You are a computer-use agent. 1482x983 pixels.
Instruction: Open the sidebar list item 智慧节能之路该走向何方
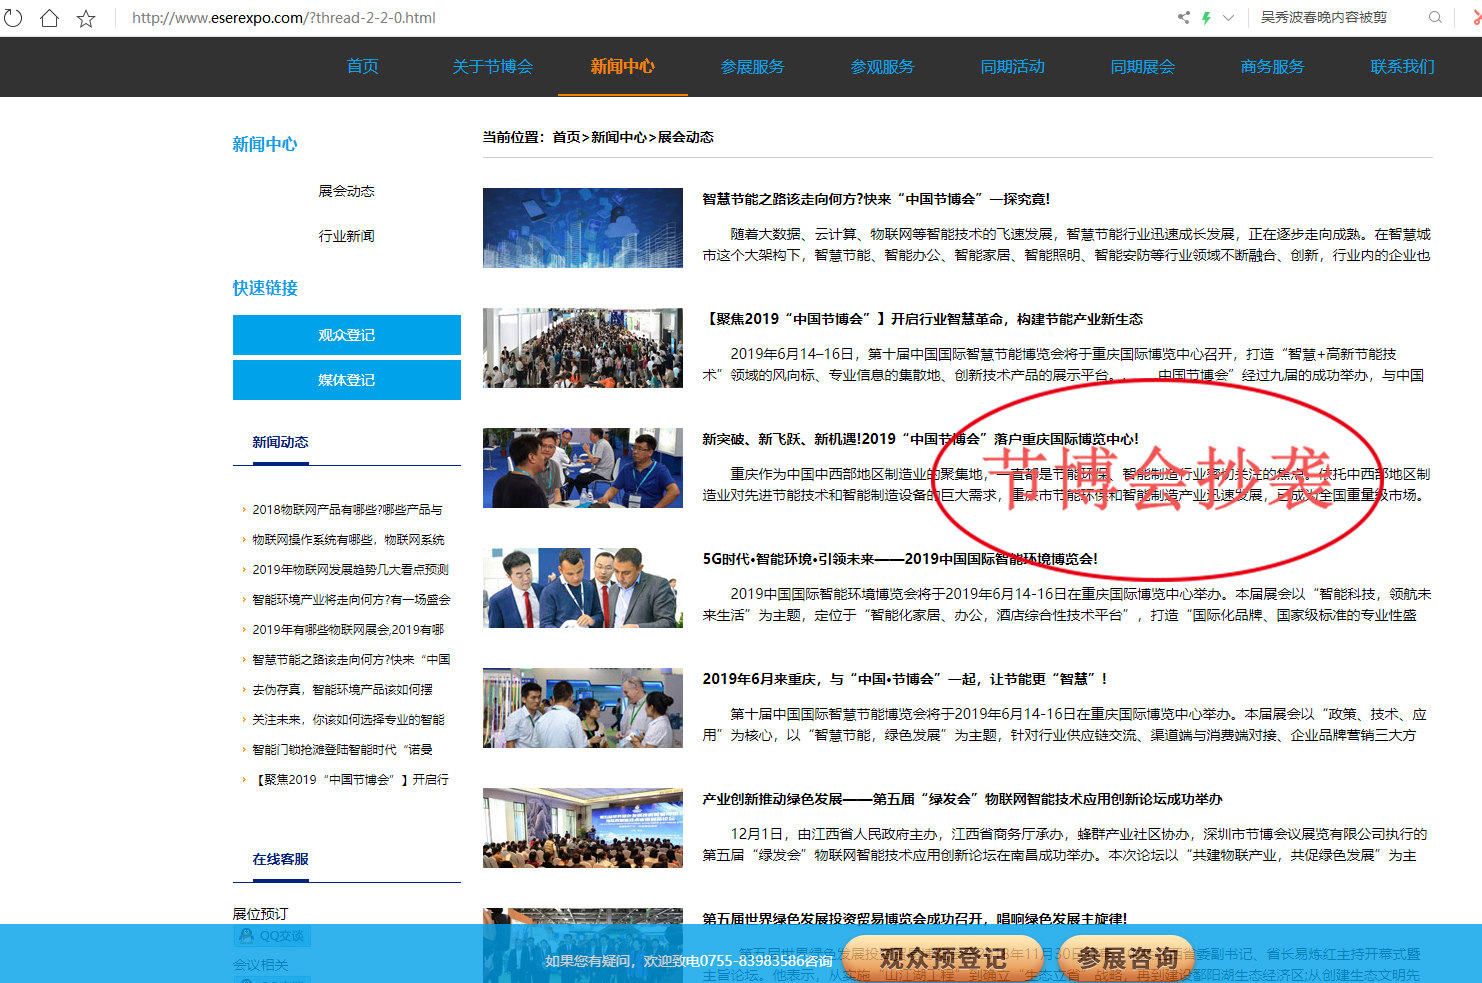click(351, 660)
